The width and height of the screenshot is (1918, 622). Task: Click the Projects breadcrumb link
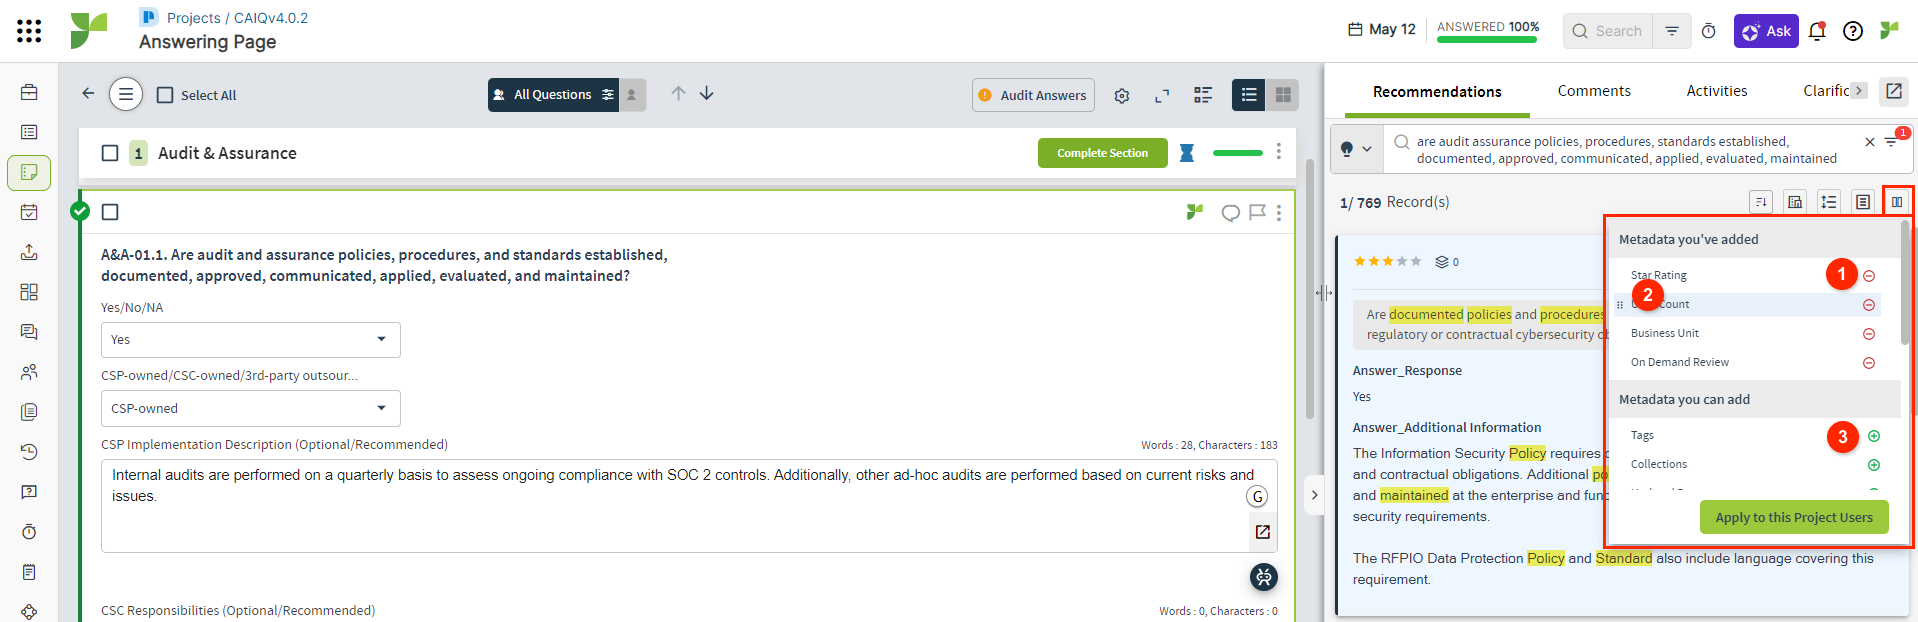point(193,18)
